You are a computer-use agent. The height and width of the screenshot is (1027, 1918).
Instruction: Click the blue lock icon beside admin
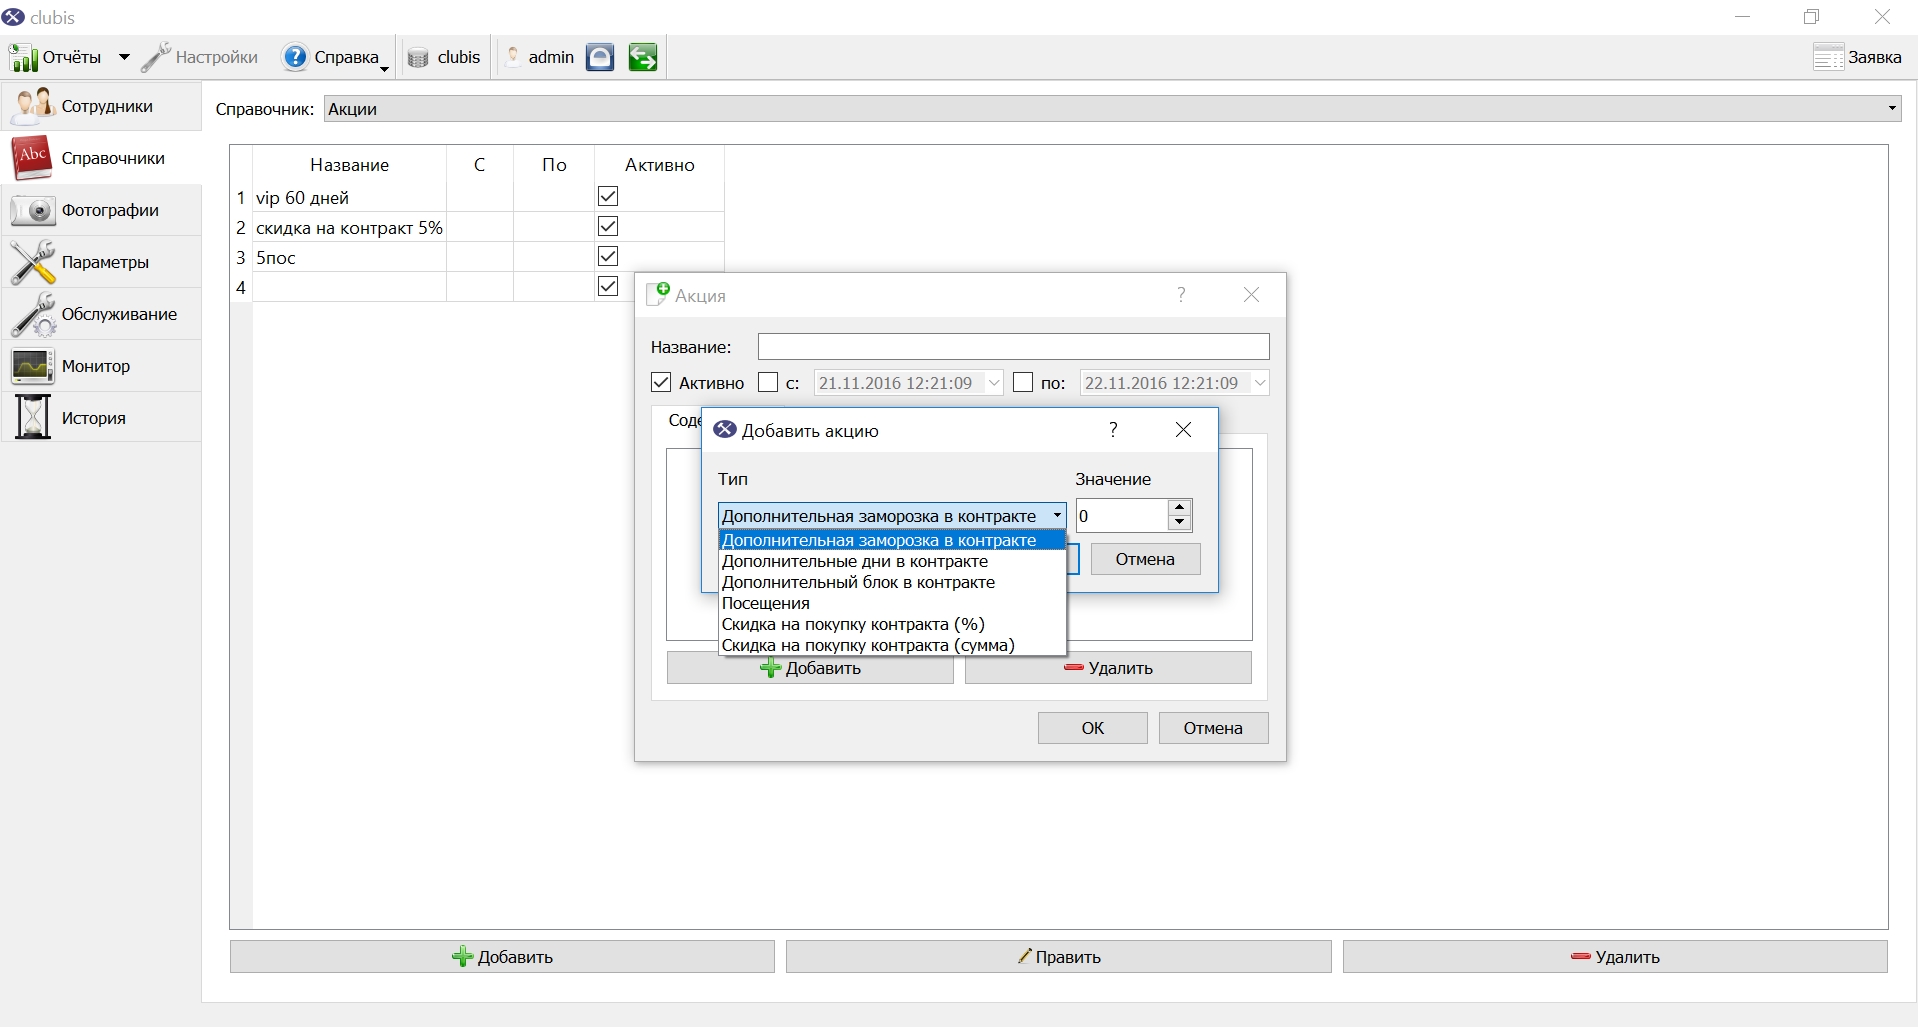click(x=600, y=57)
